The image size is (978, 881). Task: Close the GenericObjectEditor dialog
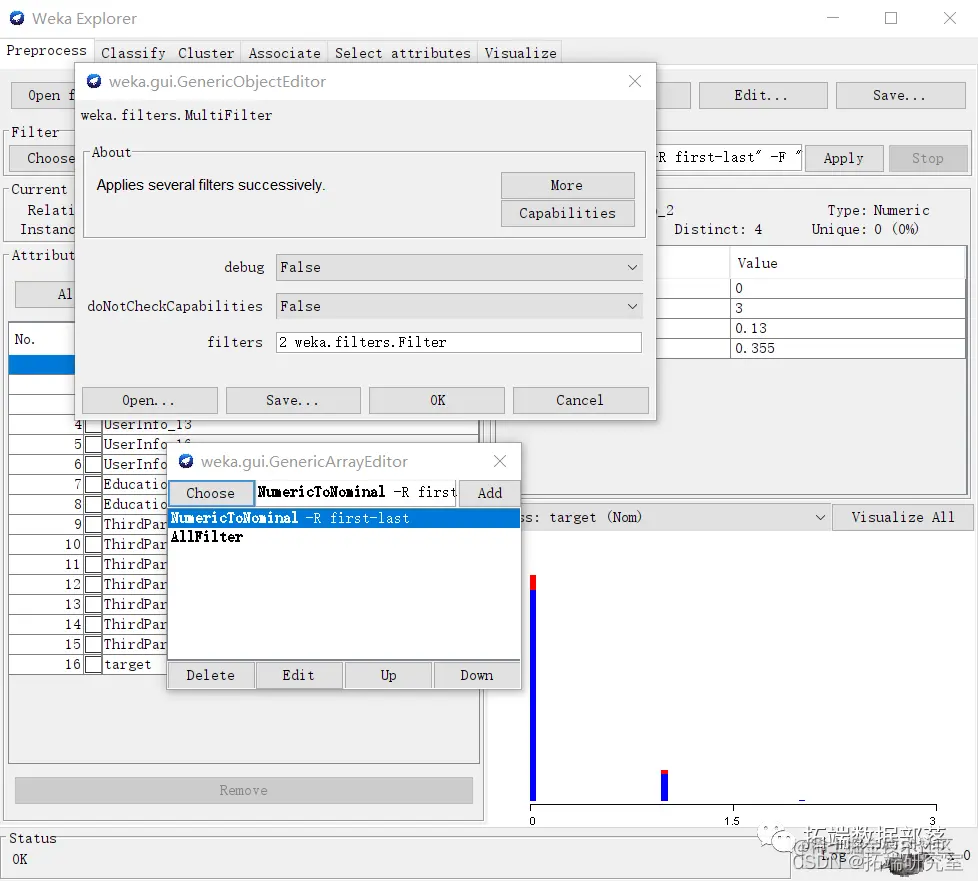point(635,81)
